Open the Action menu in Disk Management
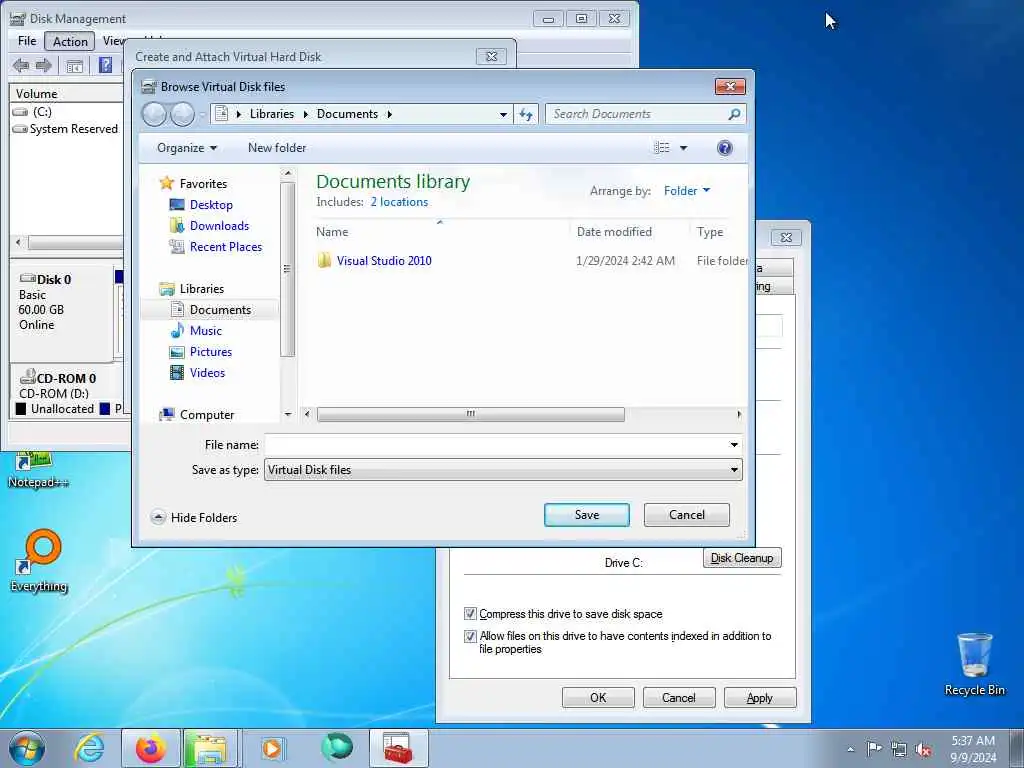This screenshot has width=1024, height=768. pyautogui.click(x=70, y=42)
